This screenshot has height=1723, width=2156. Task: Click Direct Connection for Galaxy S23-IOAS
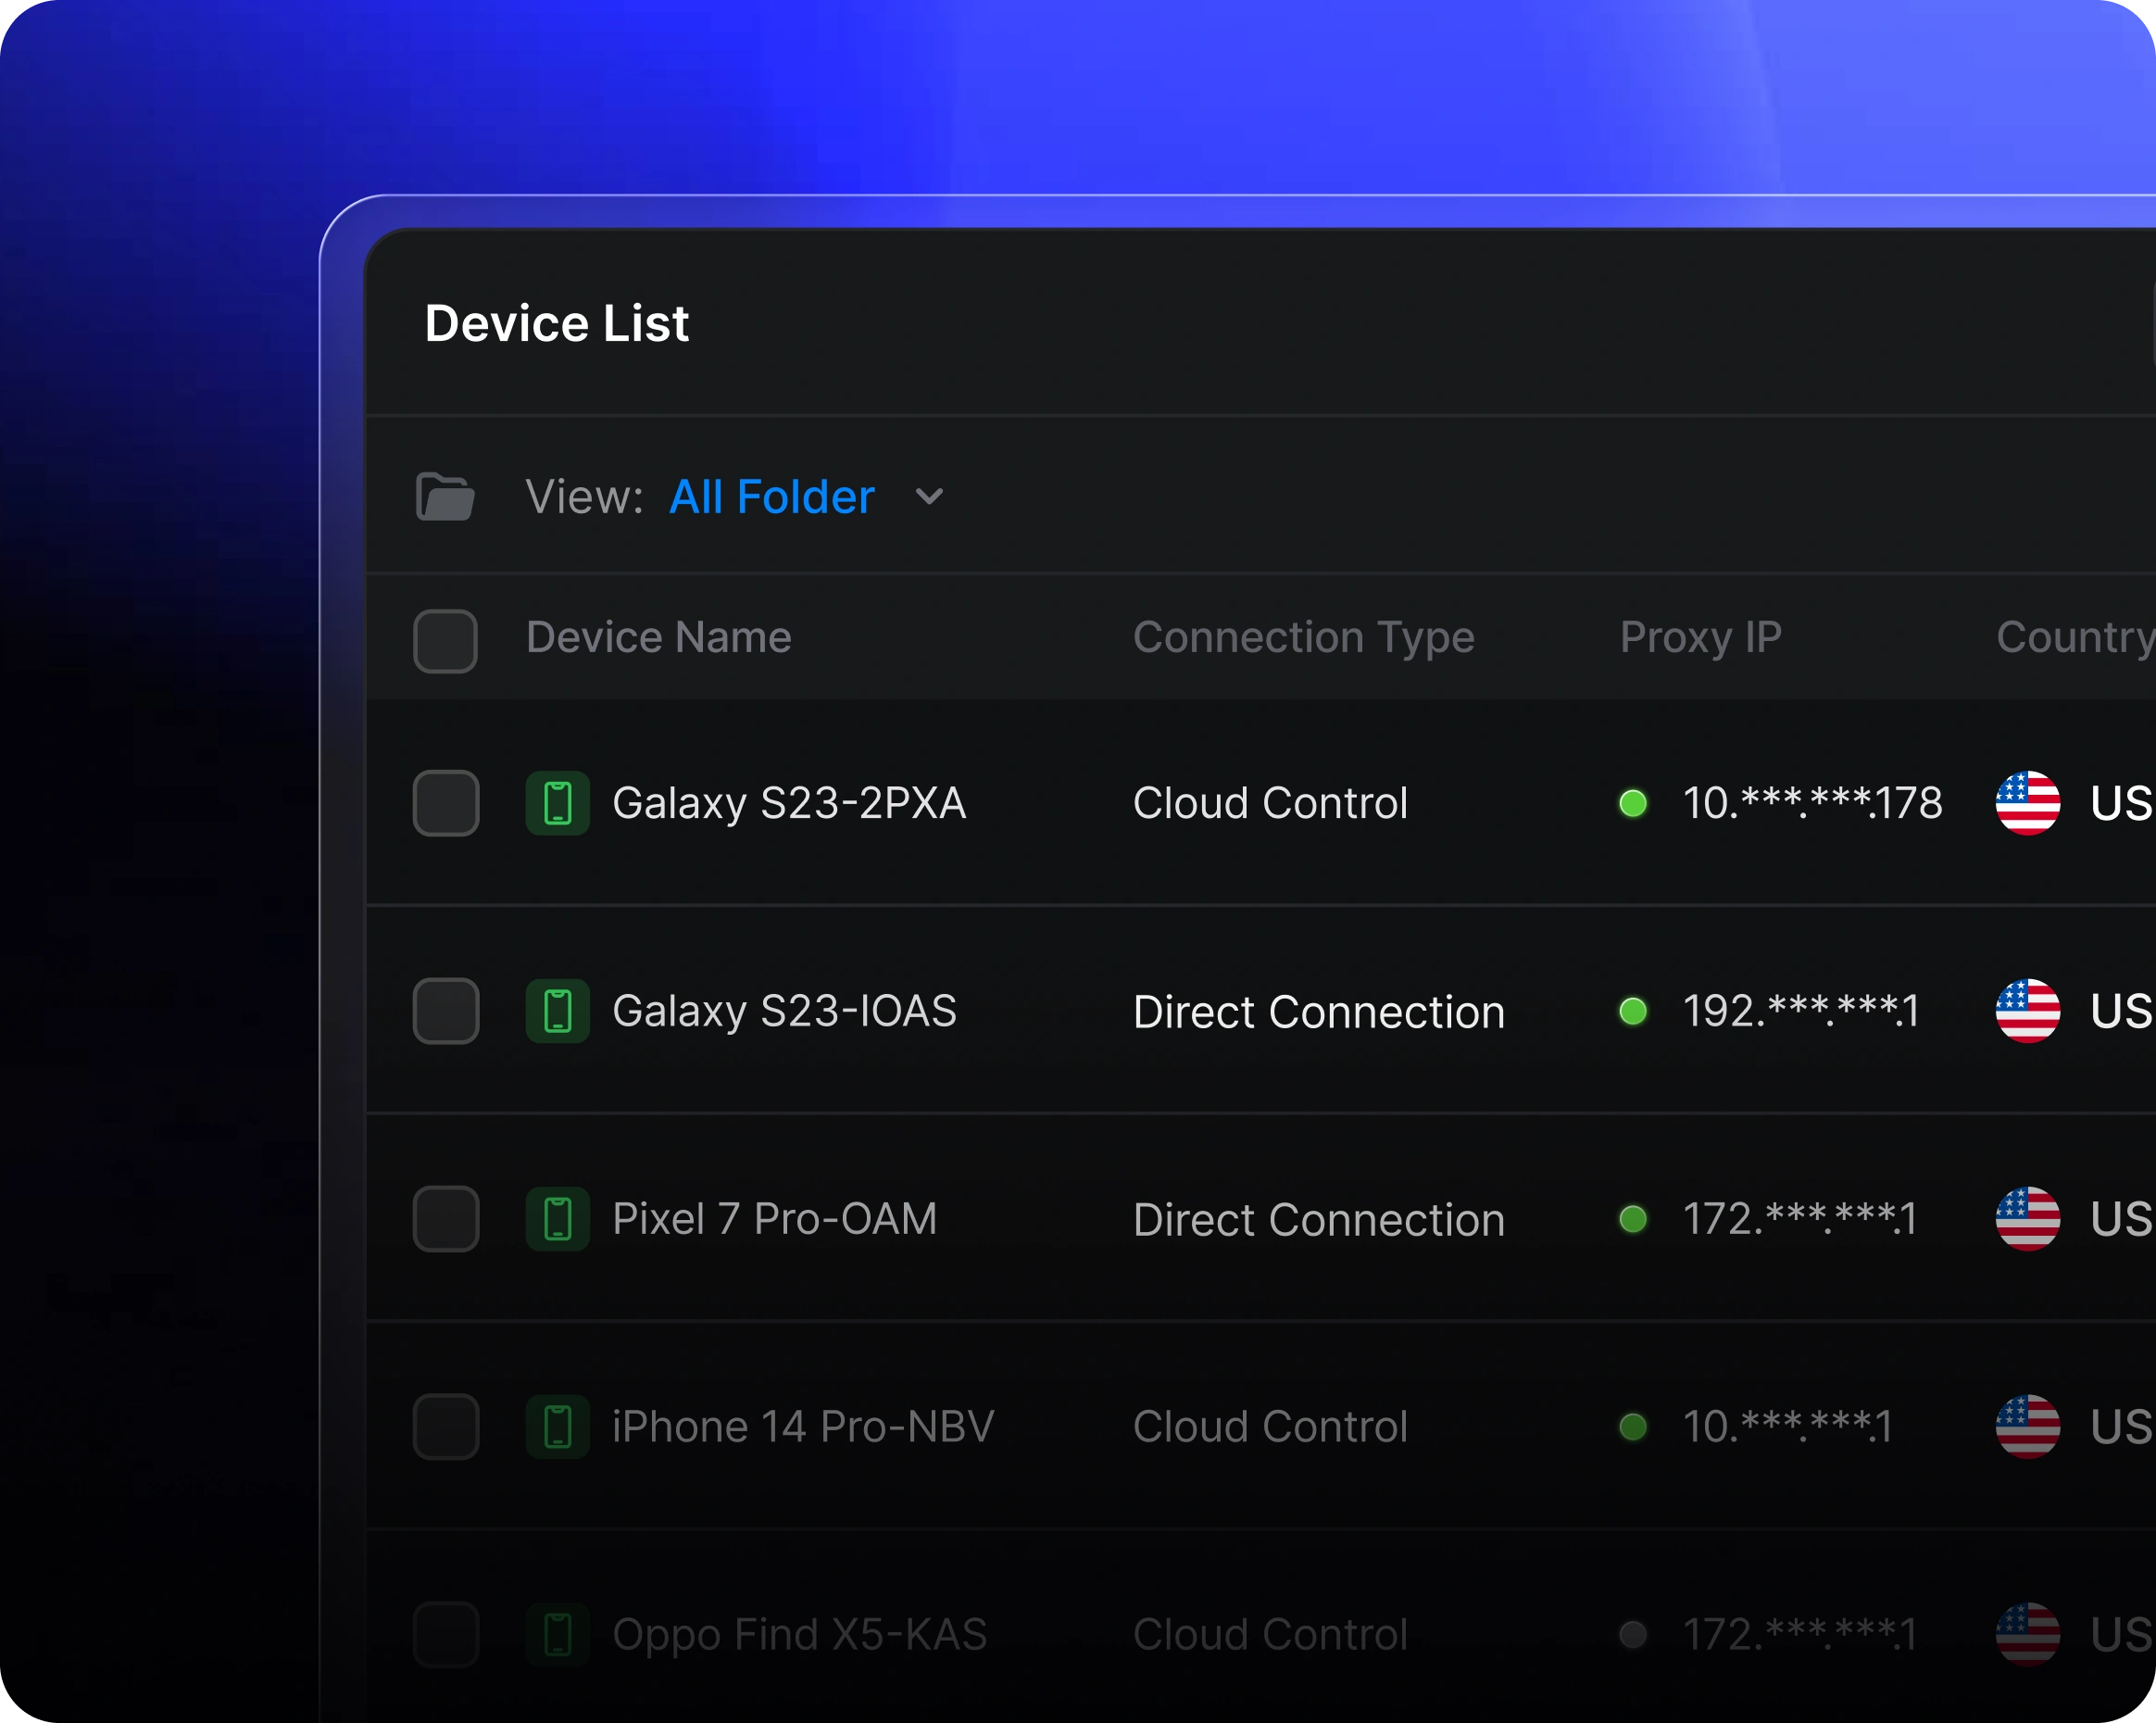[1318, 1012]
